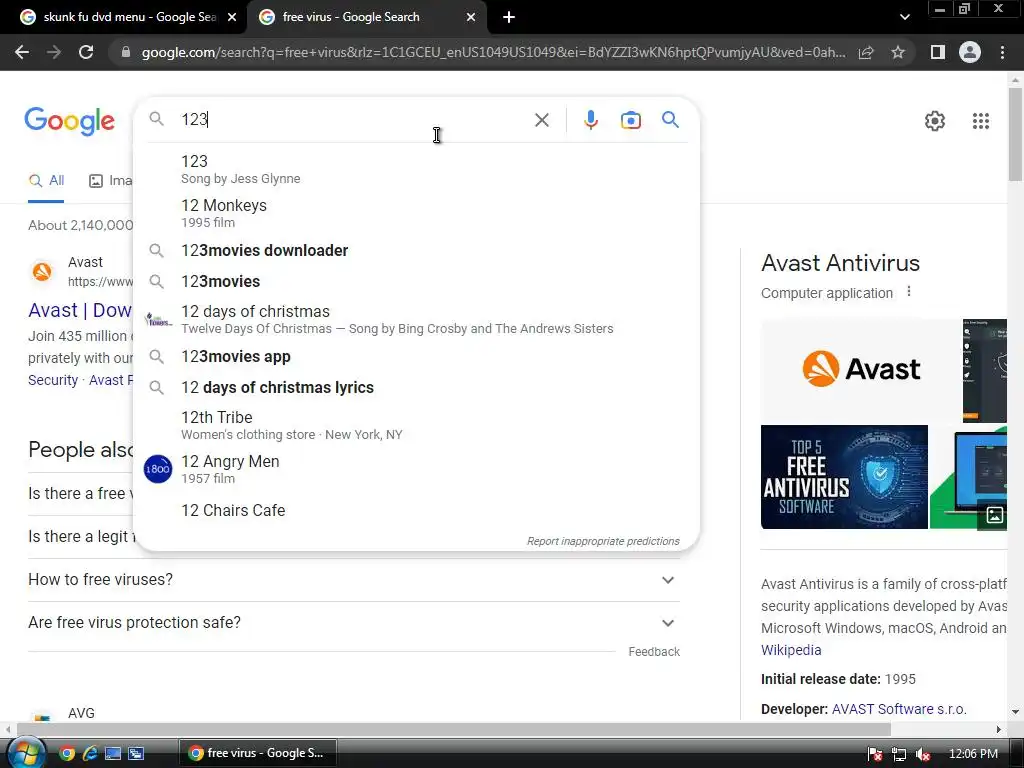1024x768 pixels.
Task: Open the Wikipedia link for Avast Antivirus
Action: tap(791, 650)
